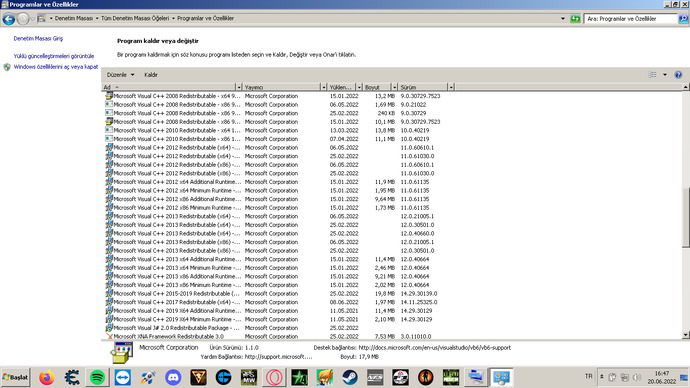Refresh the list with the green arrows button

point(575,18)
